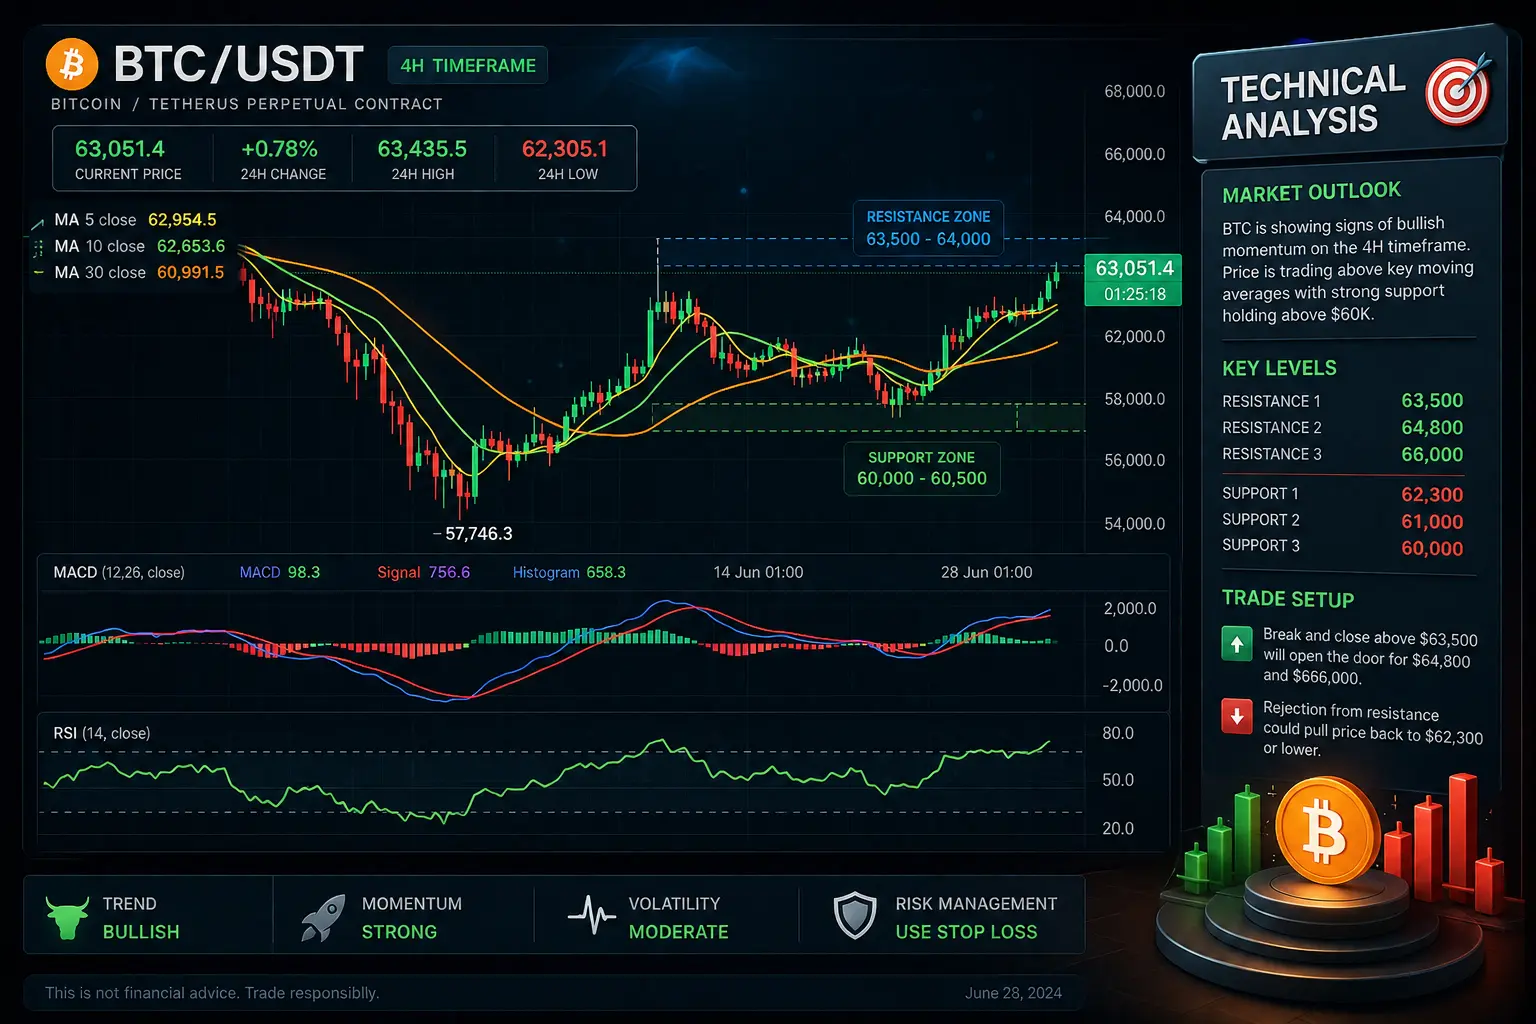Click the rocket icon beside Momentum
This screenshot has width=1536, height=1024.
[323, 917]
